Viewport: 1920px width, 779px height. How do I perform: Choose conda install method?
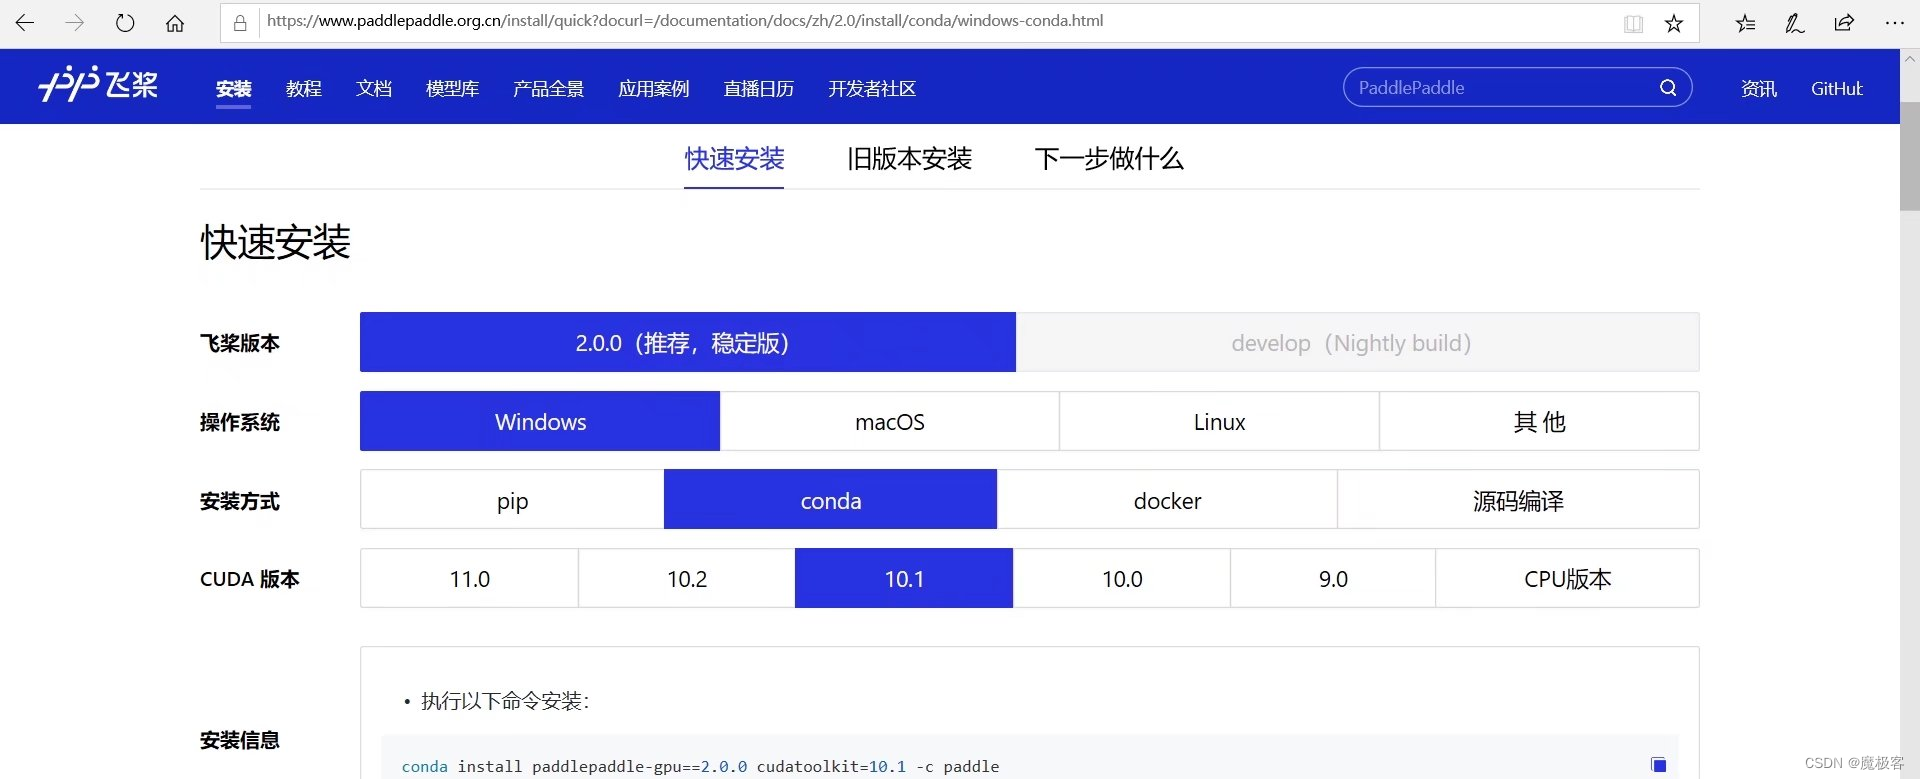830,499
